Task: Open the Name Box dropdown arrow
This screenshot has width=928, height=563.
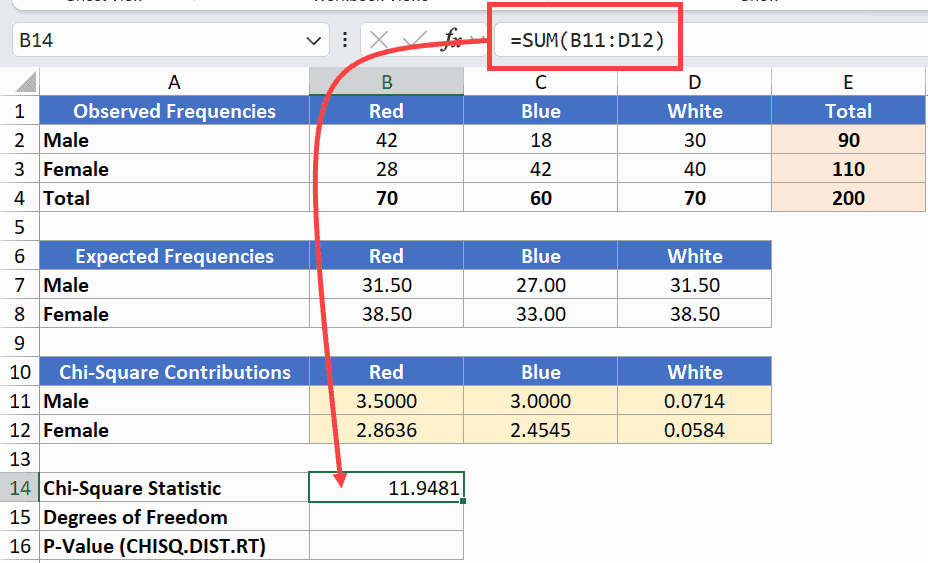Action: tap(313, 41)
